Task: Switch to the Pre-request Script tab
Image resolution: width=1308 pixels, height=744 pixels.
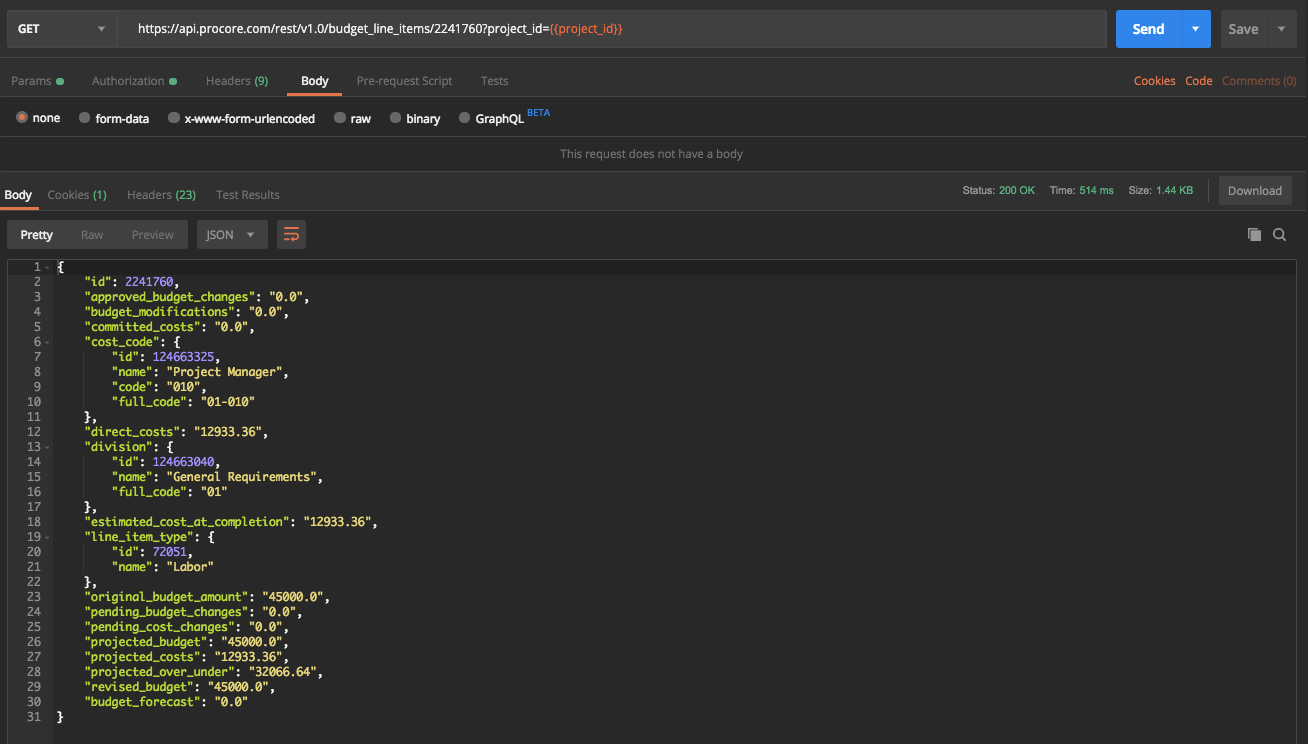Action: [x=404, y=81]
